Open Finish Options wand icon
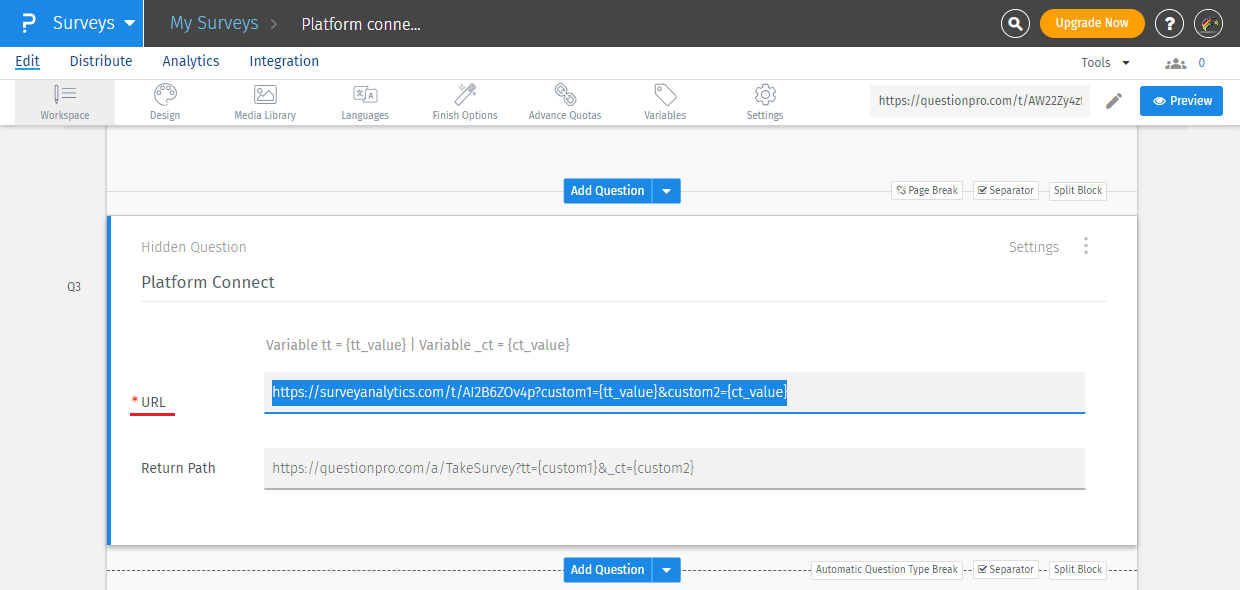1240x590 pixels. [x=465, y=102]
